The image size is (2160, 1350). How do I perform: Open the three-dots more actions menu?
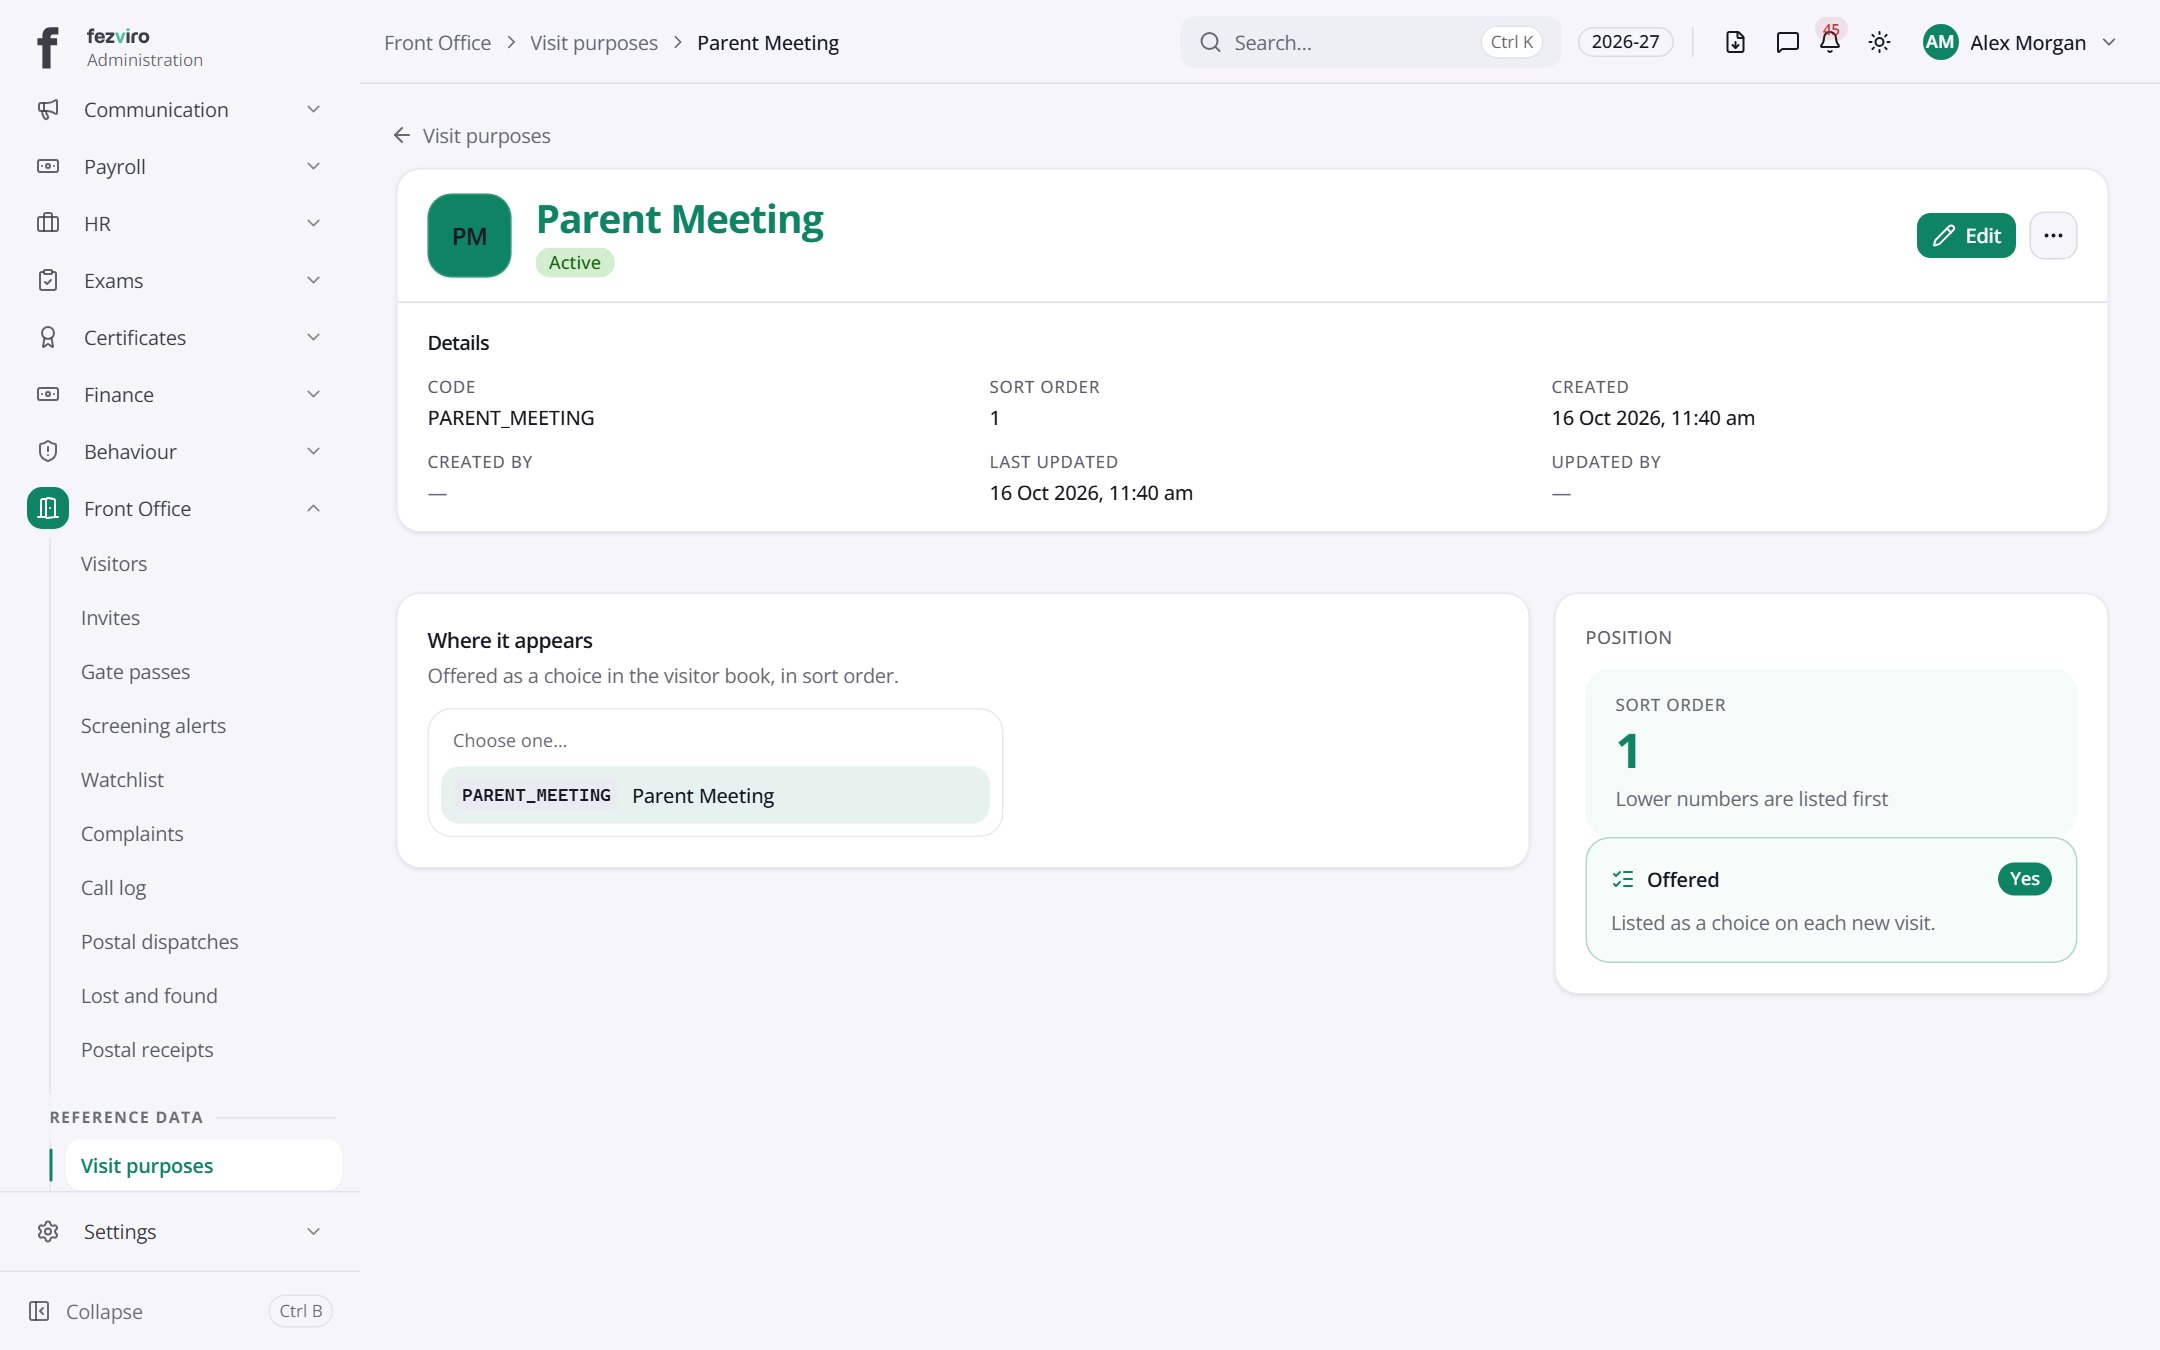pos(2053,236)
